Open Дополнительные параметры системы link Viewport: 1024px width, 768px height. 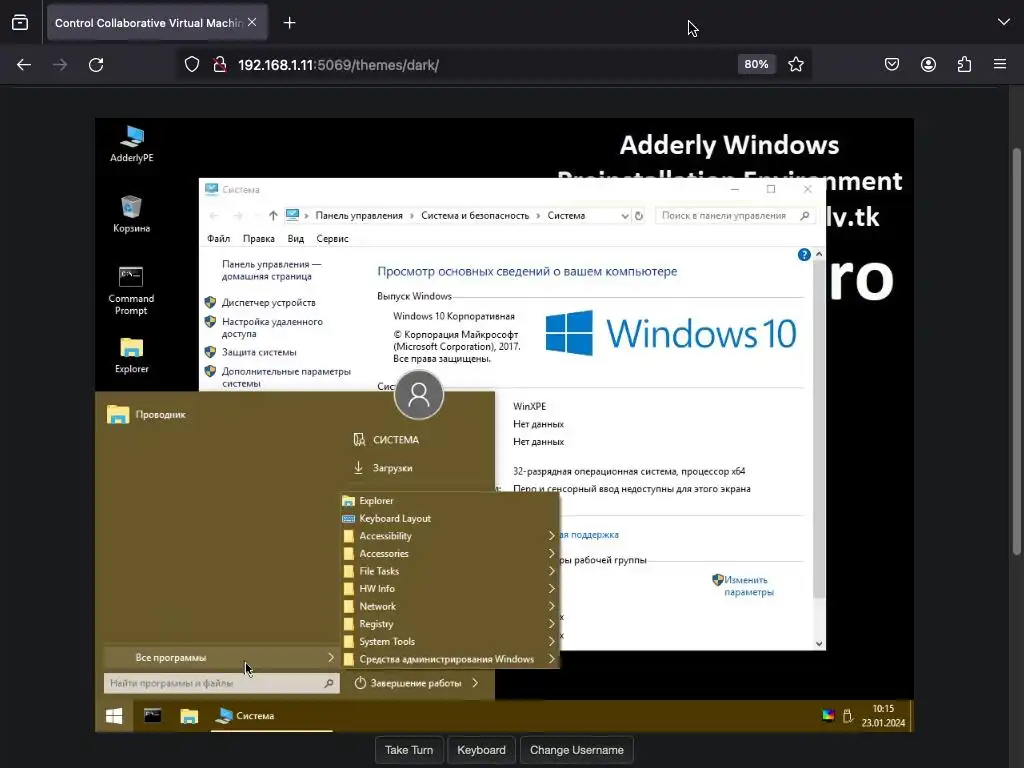click(286, 377)
